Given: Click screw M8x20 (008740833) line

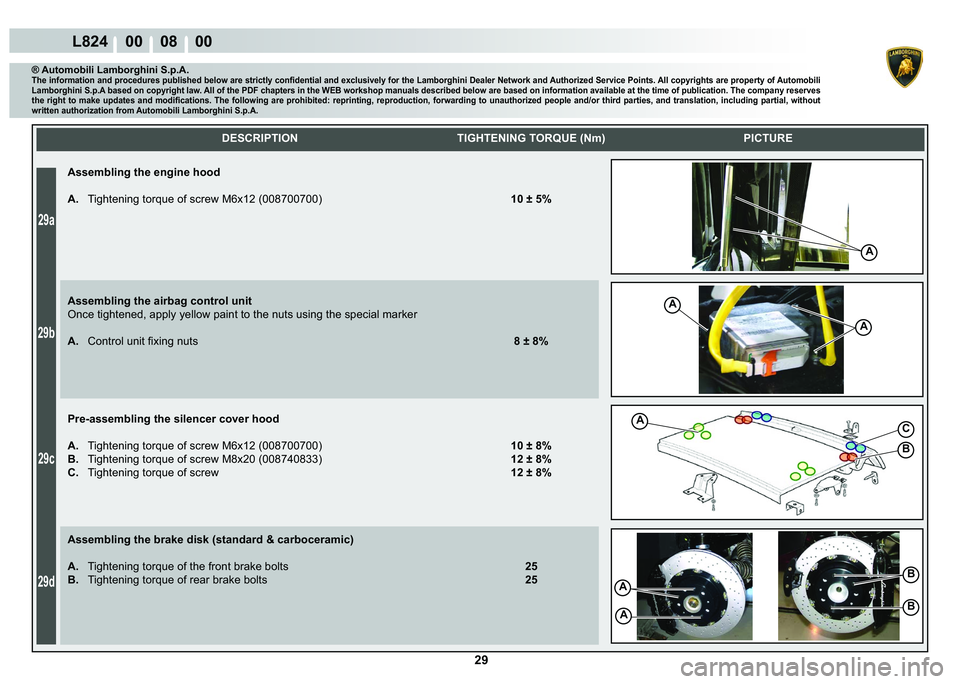Looking at the screenshot, I should pyautogui.click(x=195, y=459).
